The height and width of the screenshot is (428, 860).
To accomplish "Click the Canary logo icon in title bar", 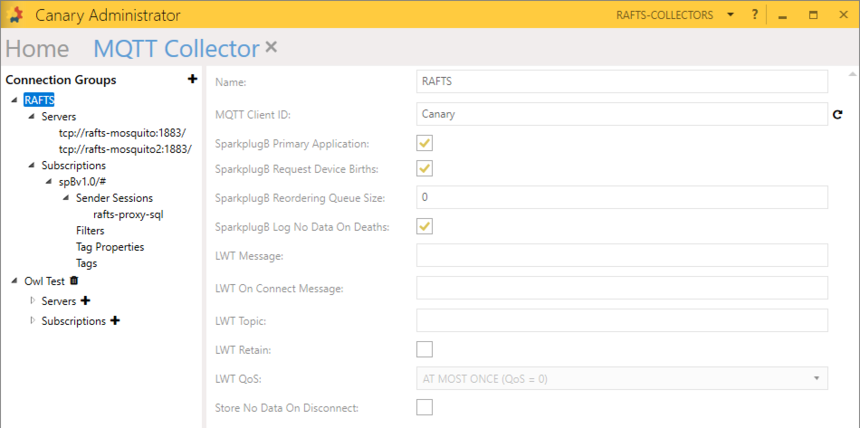I will click(16, 15).
